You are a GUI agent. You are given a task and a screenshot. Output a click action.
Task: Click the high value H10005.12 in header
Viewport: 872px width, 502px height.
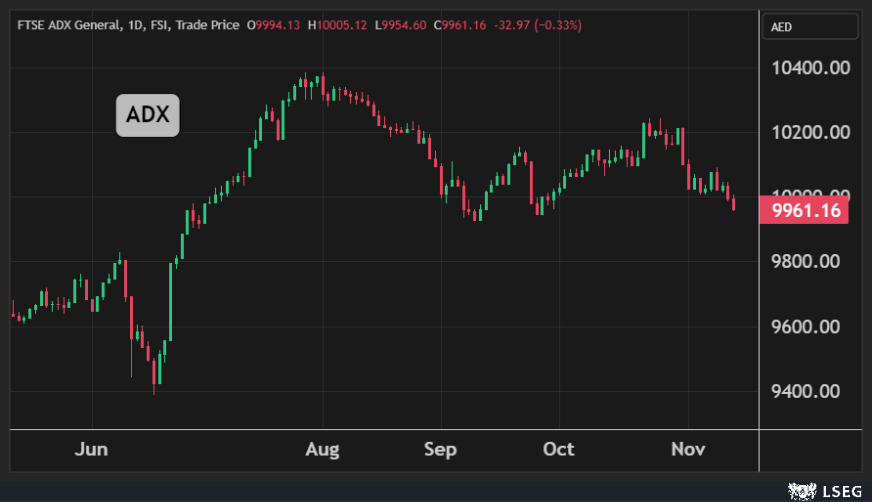click(x=338, y=24)
